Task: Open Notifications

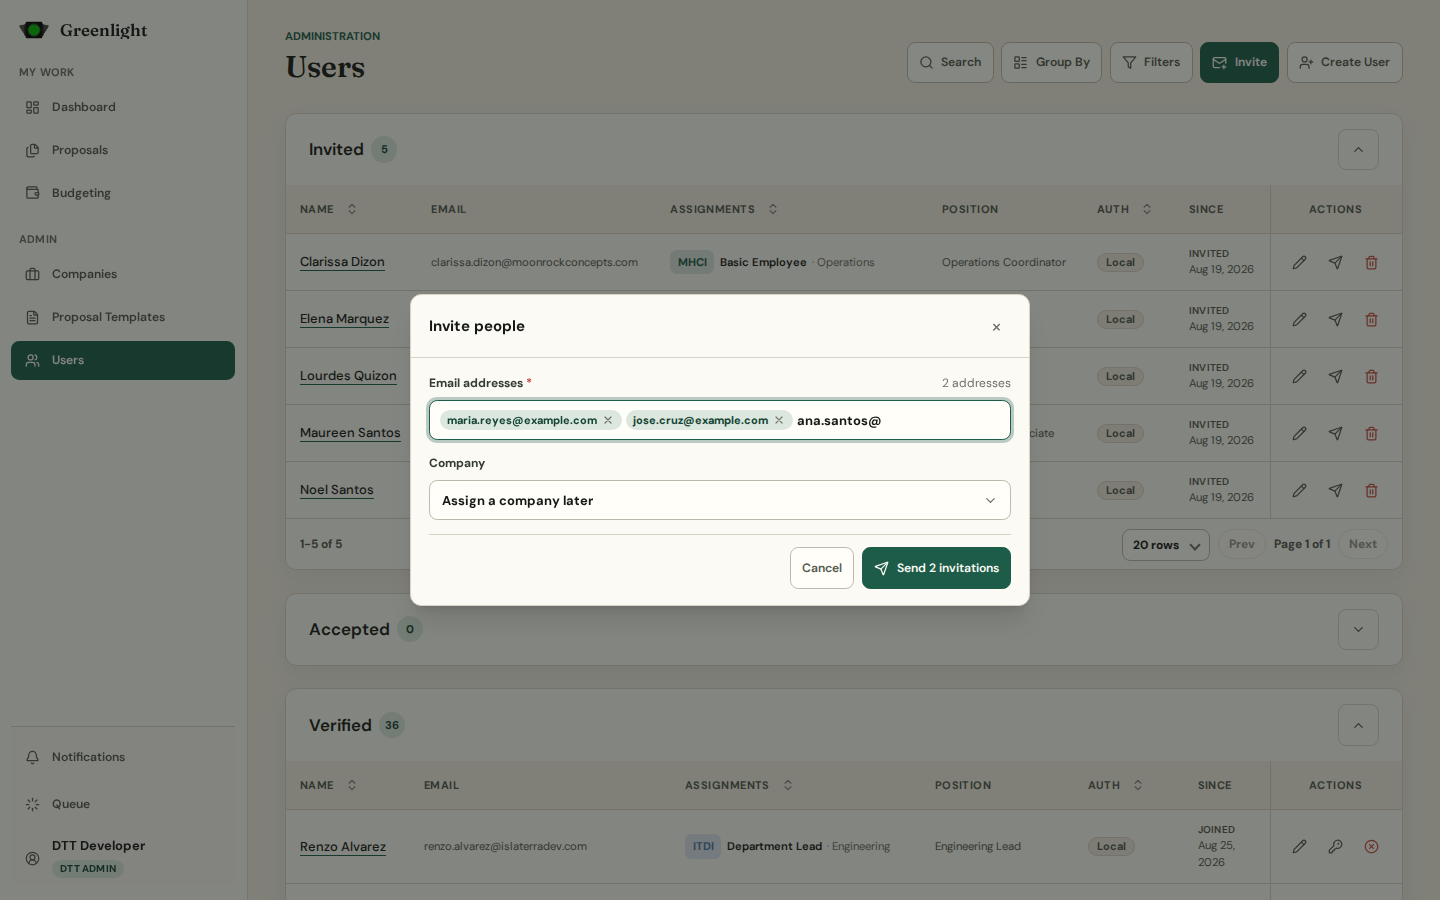Action: tap(123, 757)
